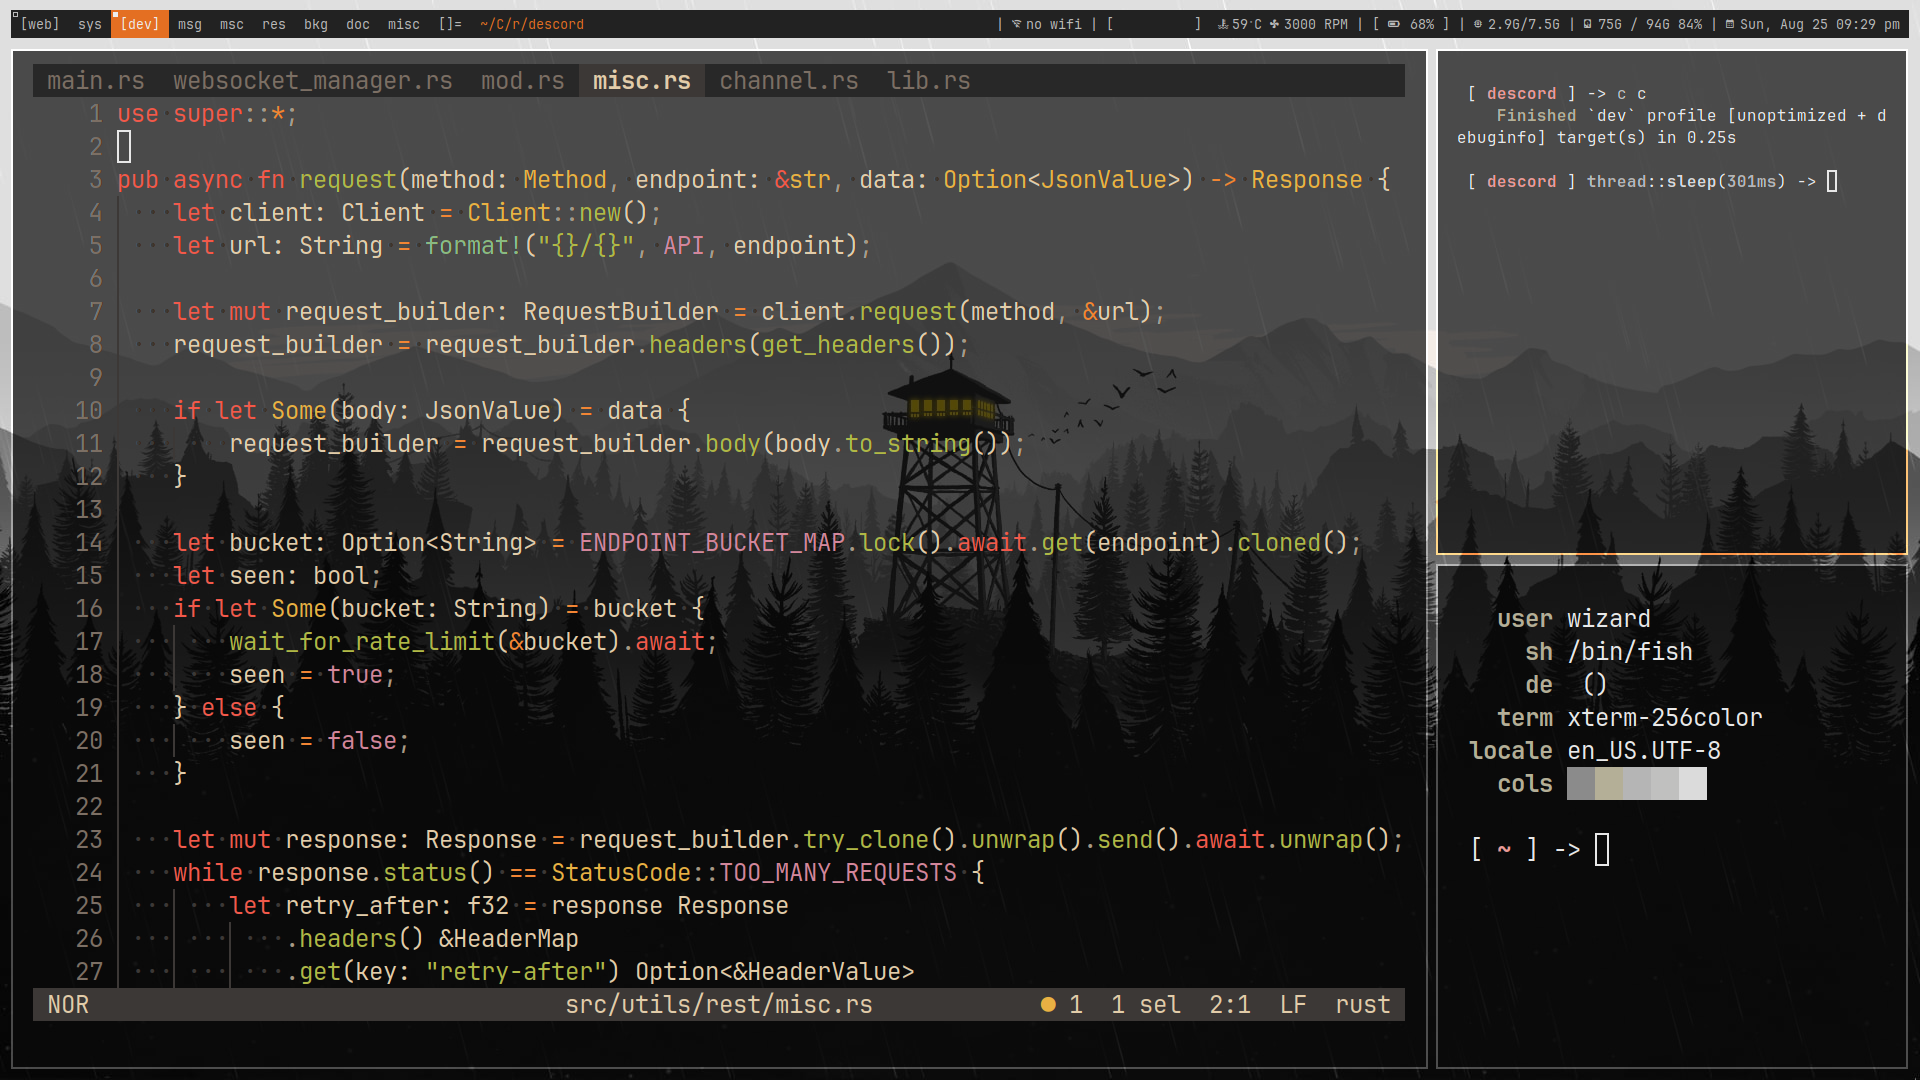Click the calendar icon beside the date
This screenshot has height=1080, width=1920.
[1729, 24]
